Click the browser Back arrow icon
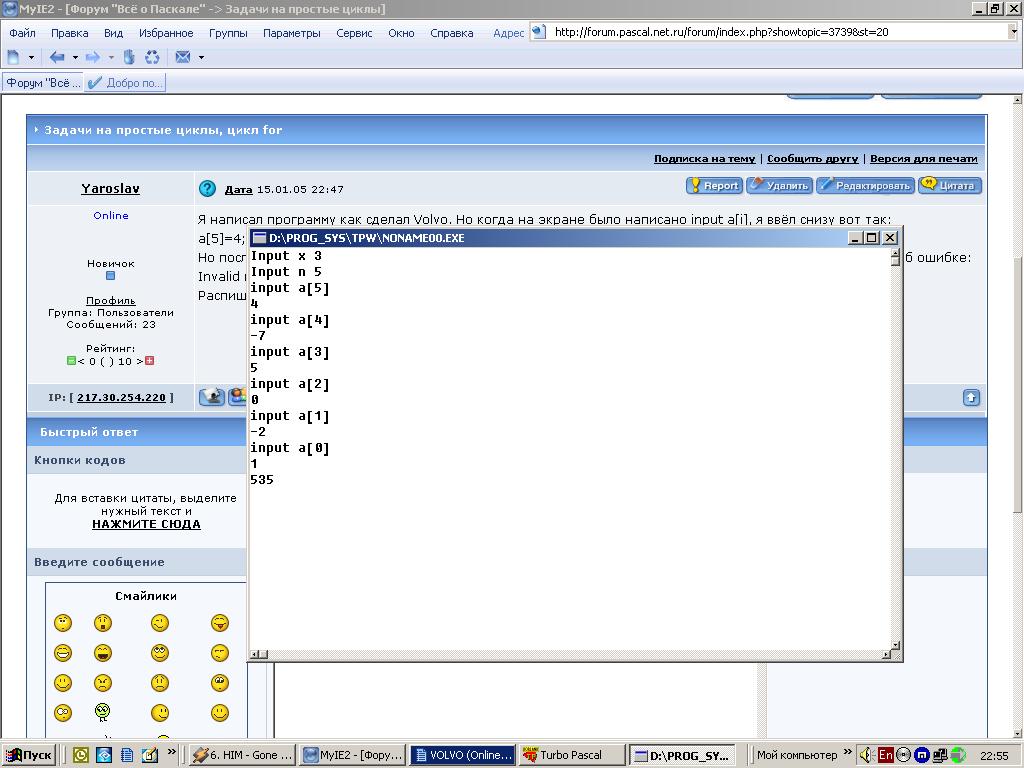This screenshot has height=768, width=1024. 57,57
